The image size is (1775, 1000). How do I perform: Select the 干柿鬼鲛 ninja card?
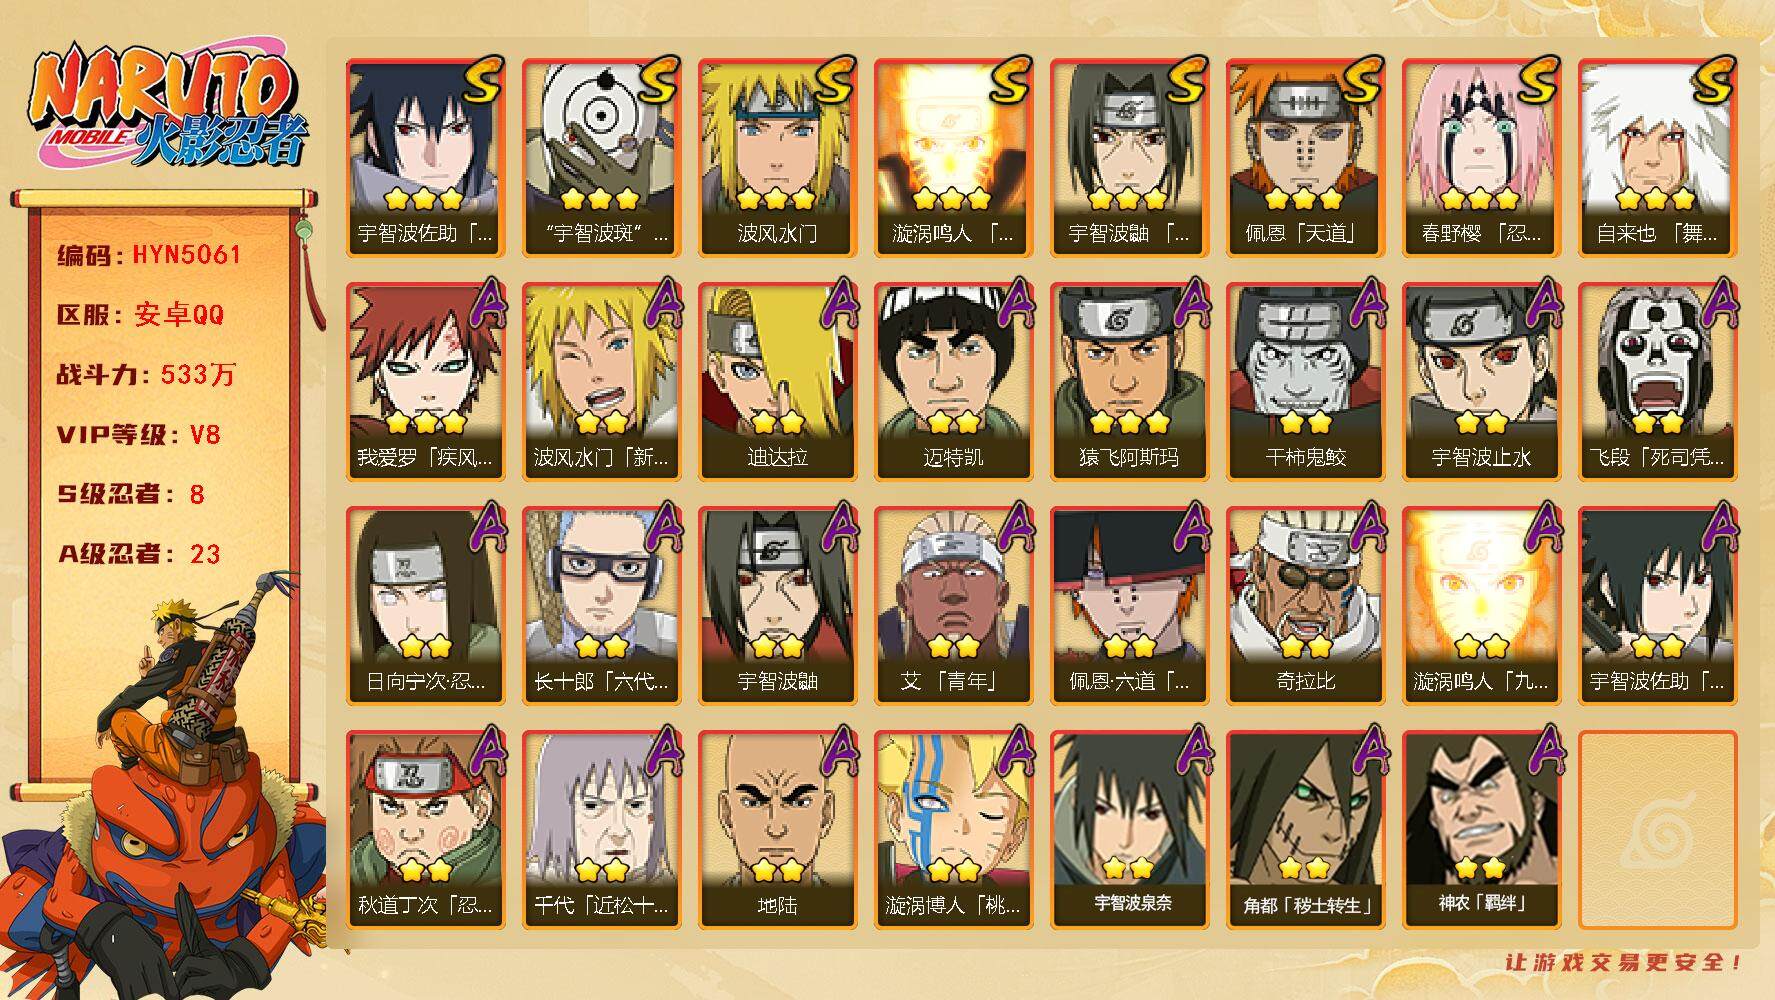(x=1305, y=382)
